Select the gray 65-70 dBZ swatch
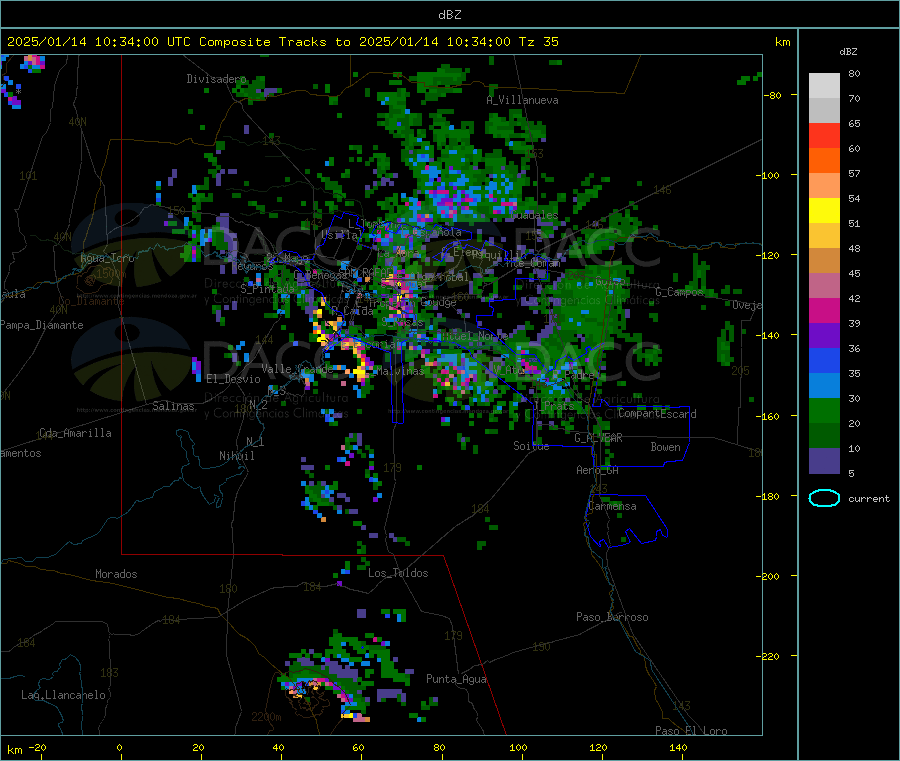900x761 pixels. tap(824, 111)
